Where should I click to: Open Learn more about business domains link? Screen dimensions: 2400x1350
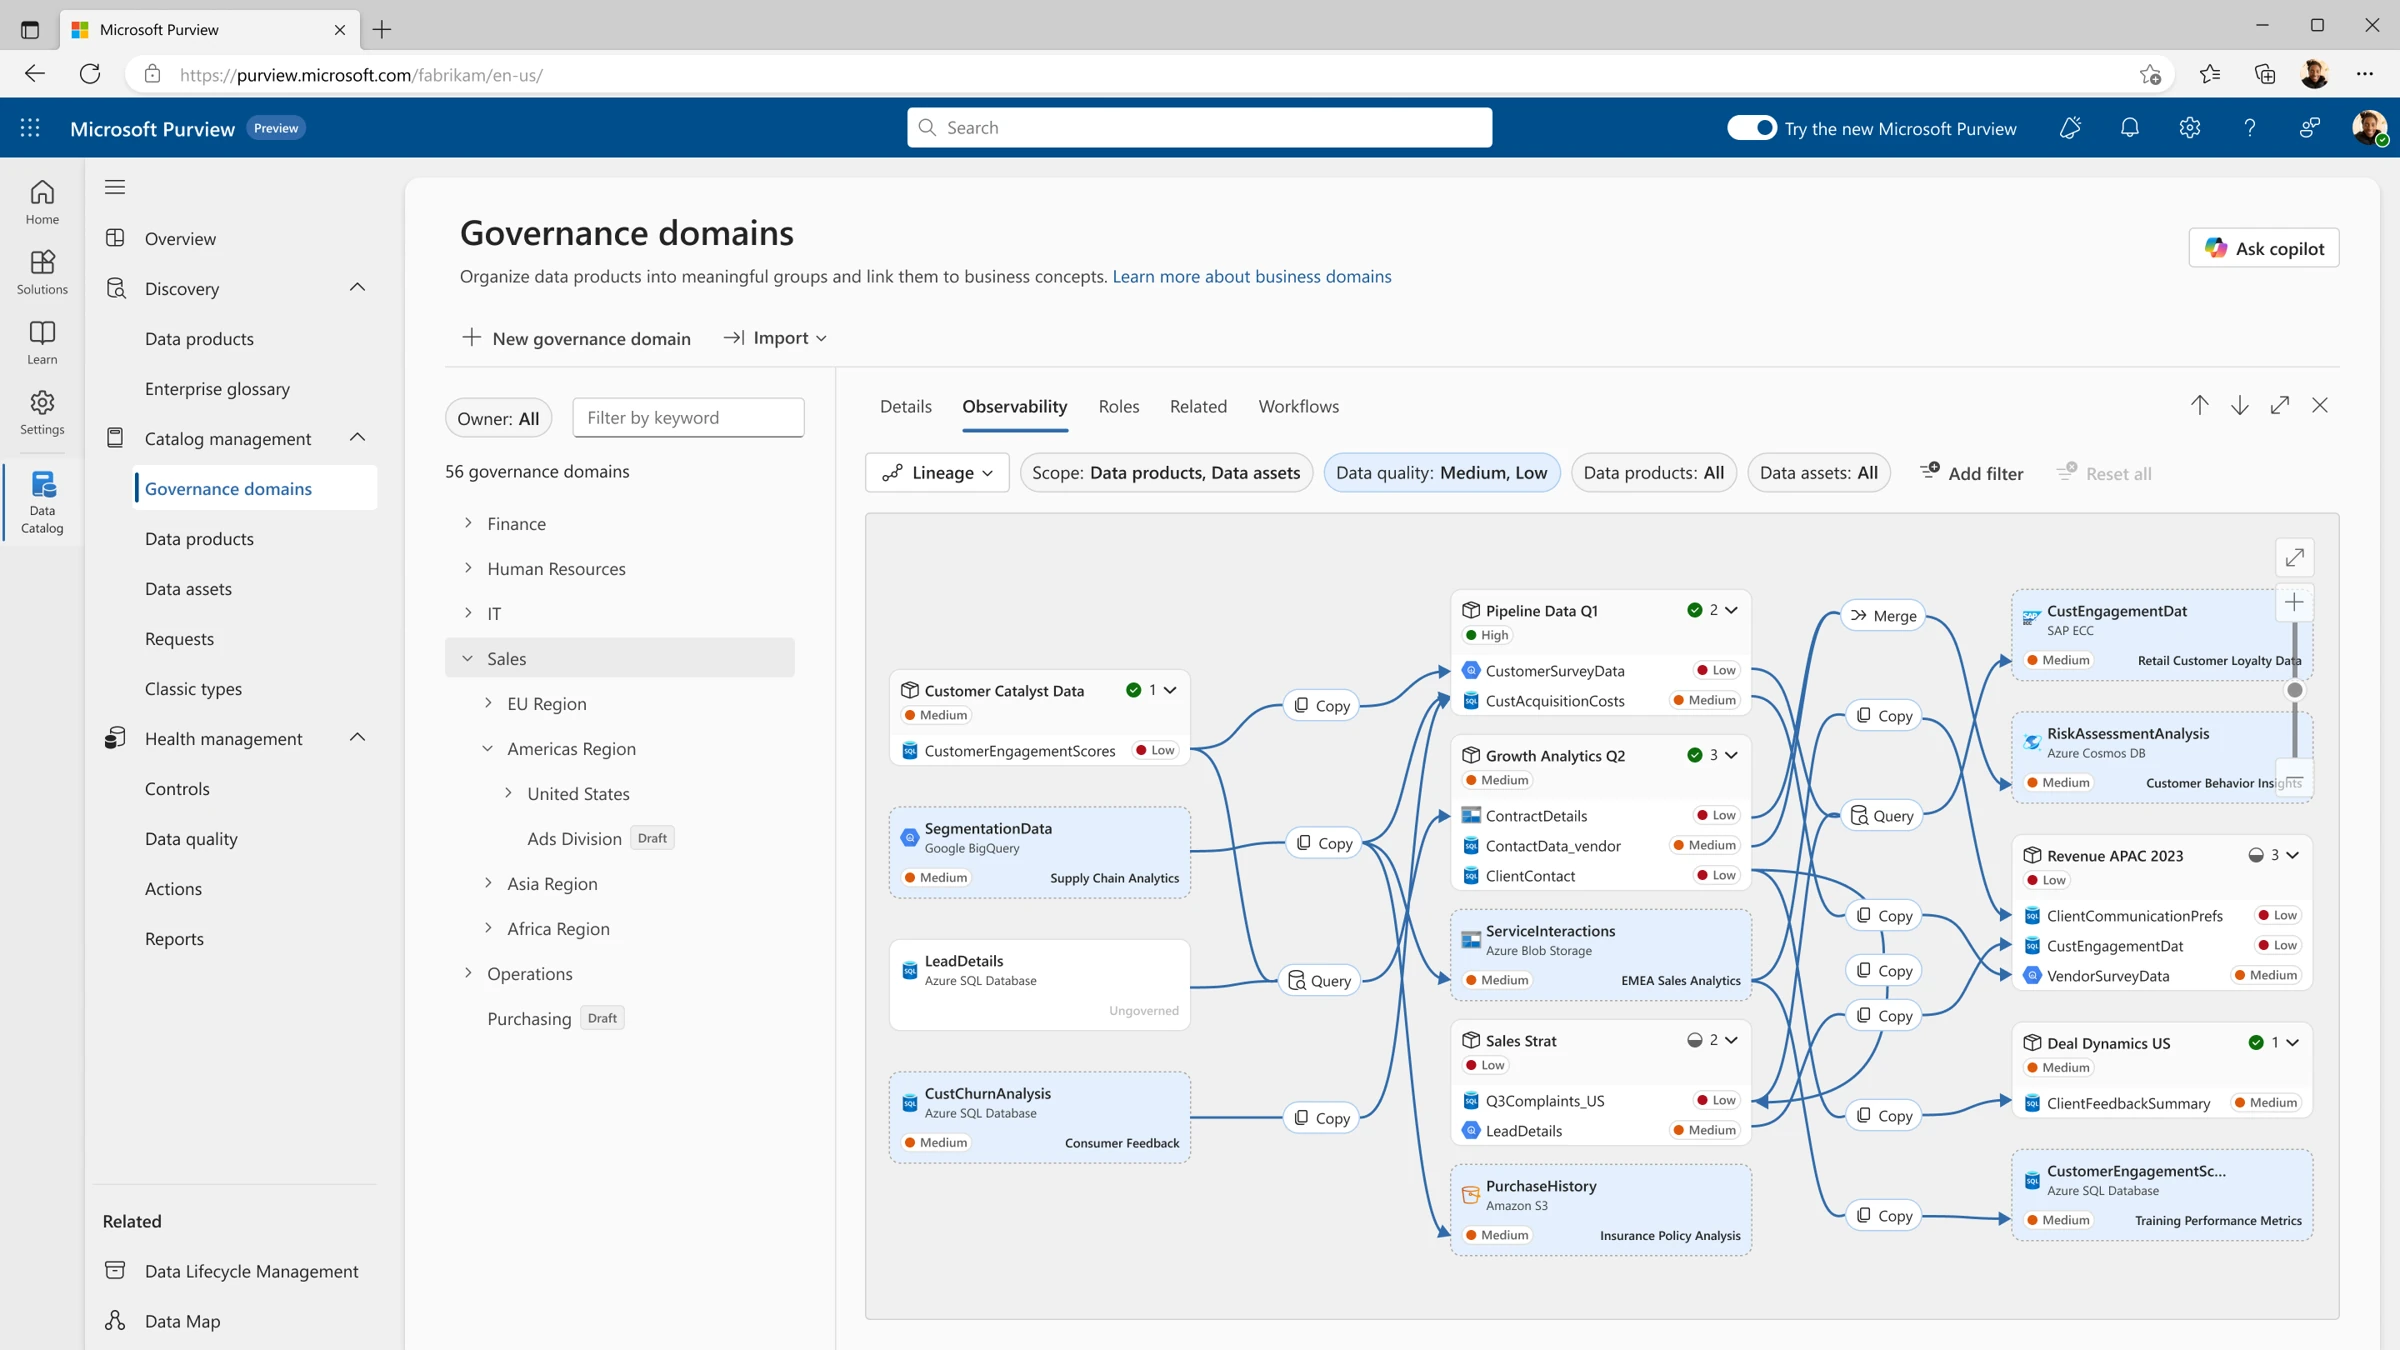1252,276
